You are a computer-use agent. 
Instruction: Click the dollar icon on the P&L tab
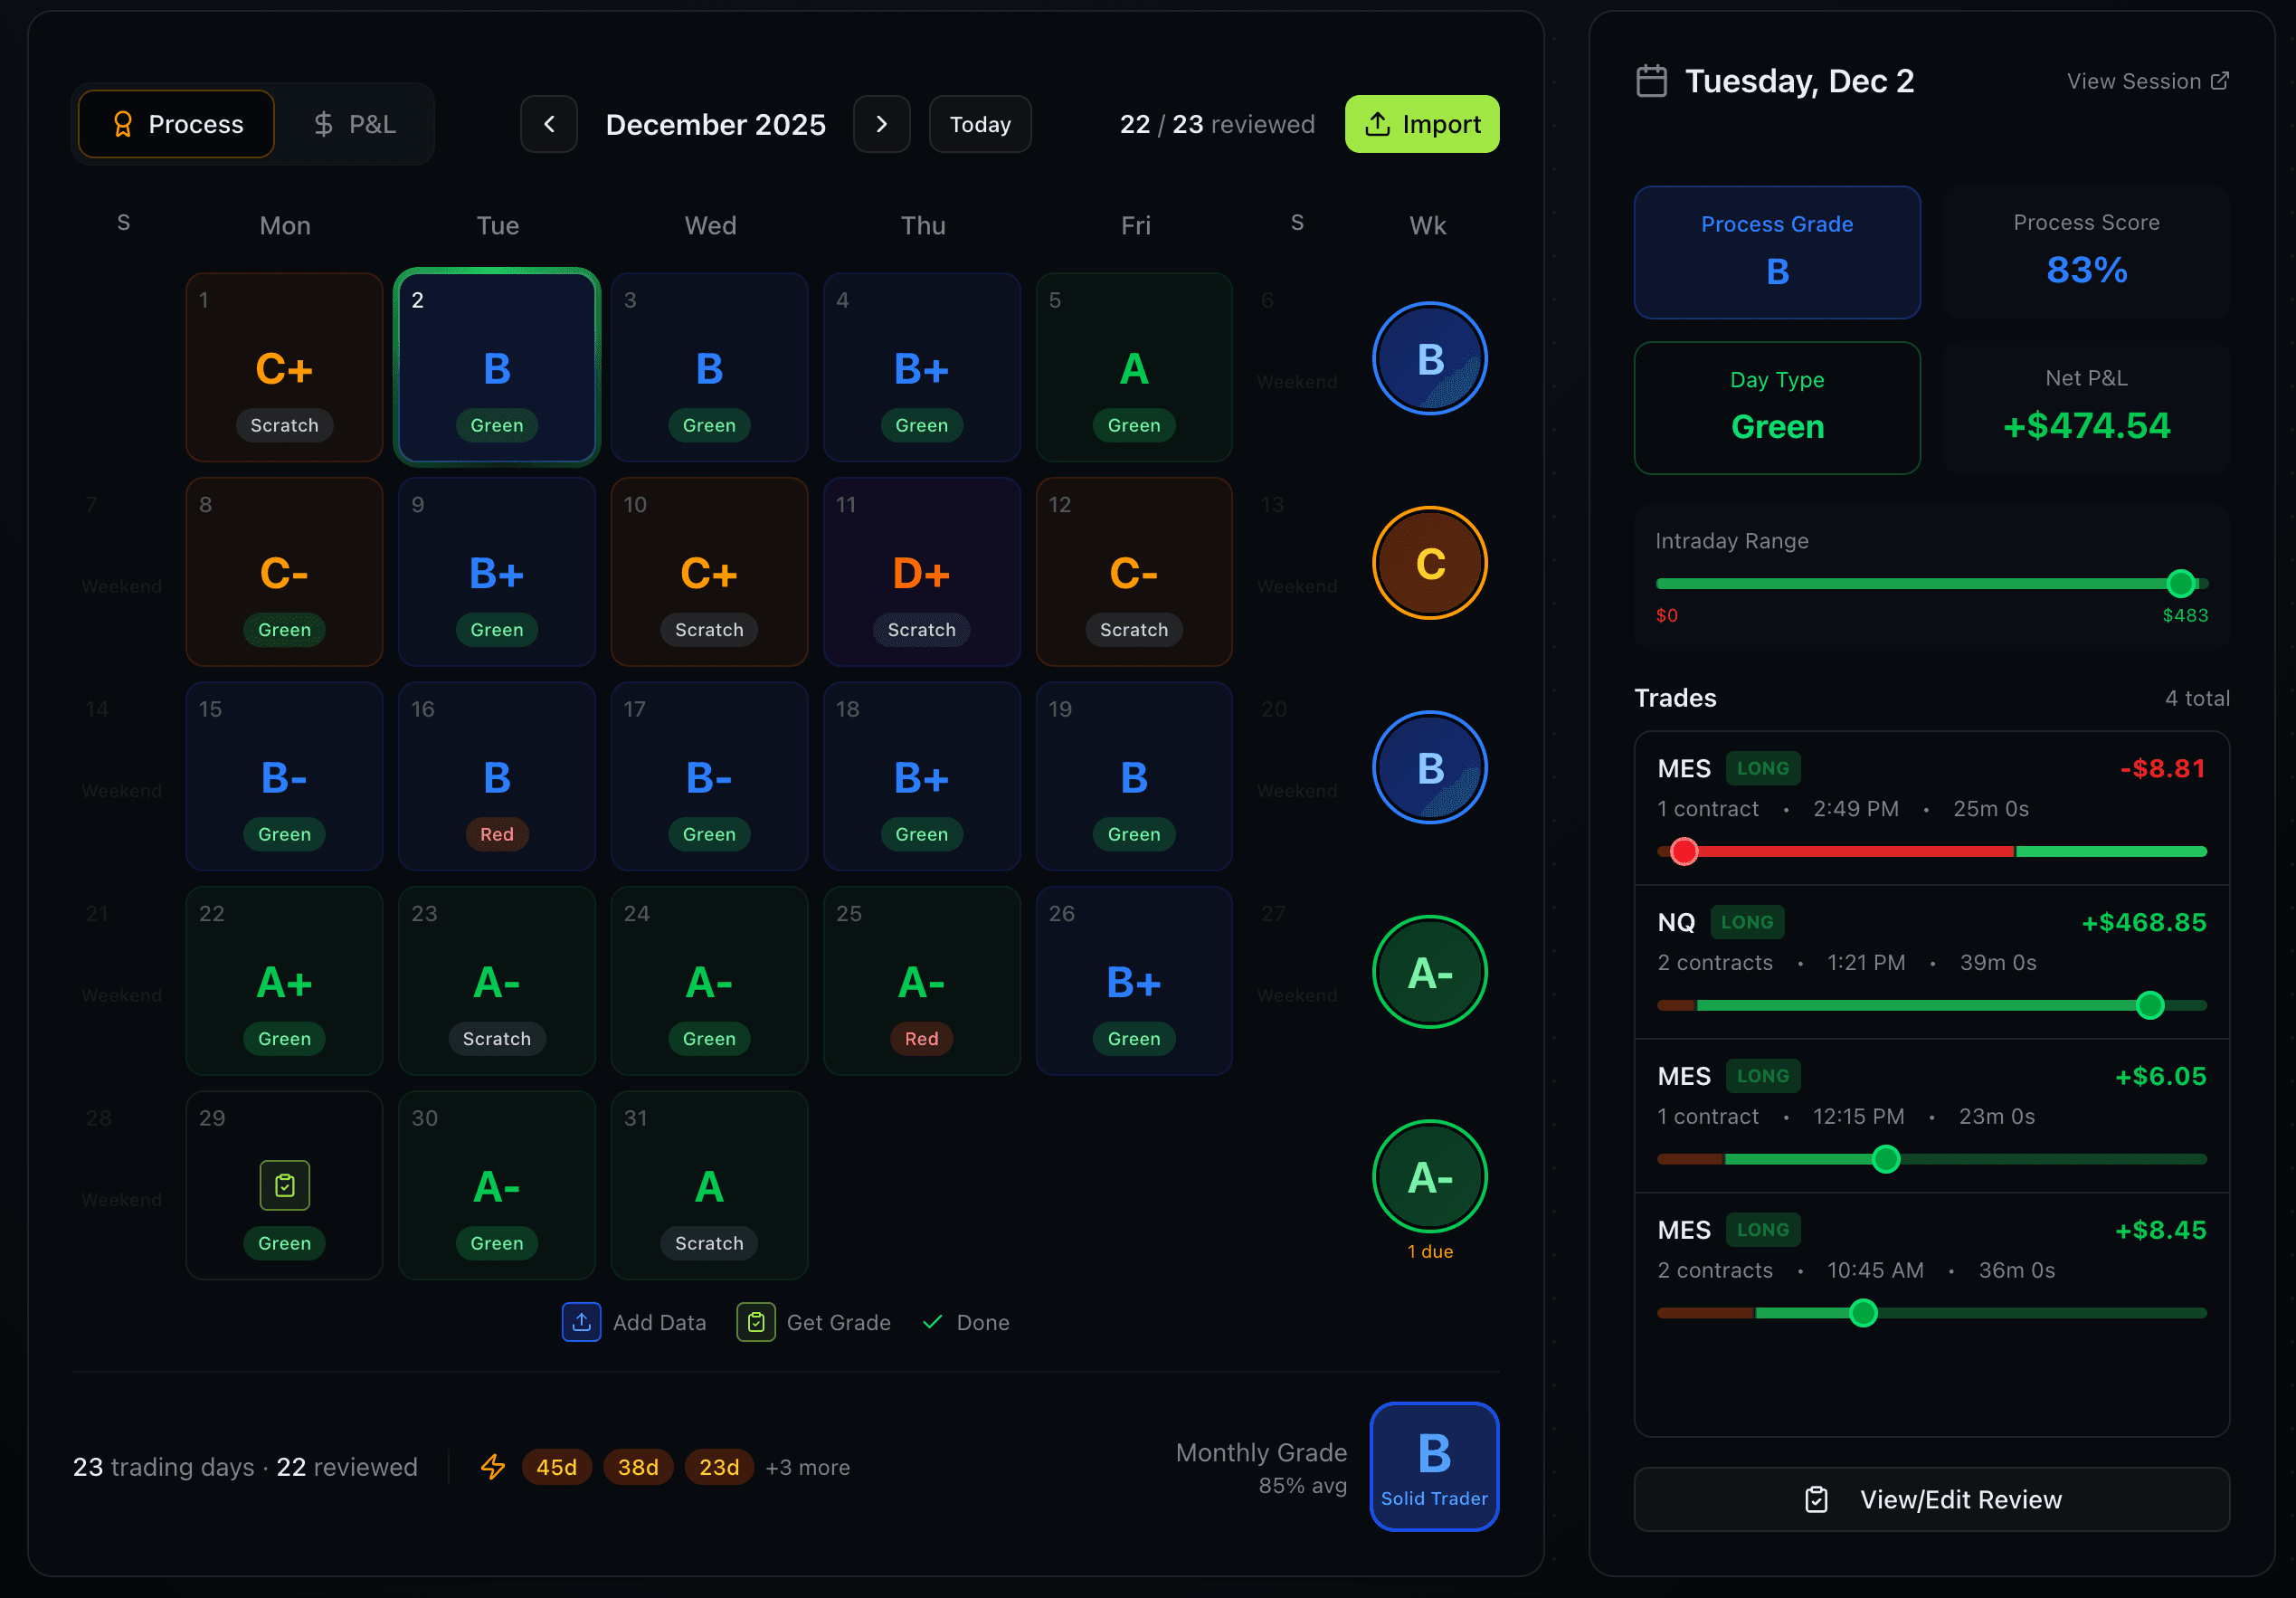point(323,123)
